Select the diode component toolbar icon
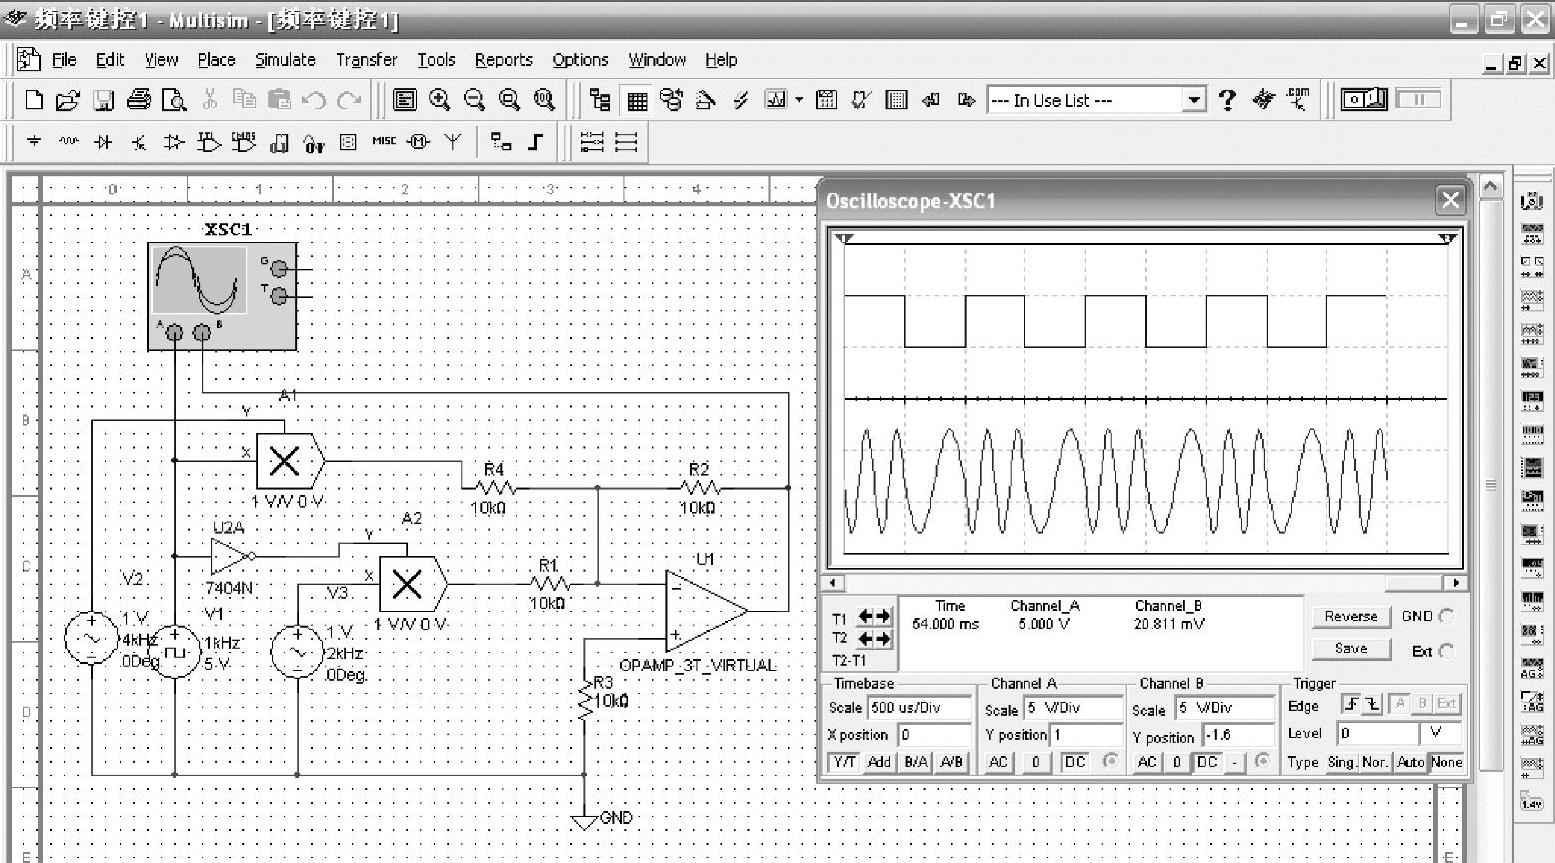Screen dimensions: 1555x863 click(x=103, y=142)
